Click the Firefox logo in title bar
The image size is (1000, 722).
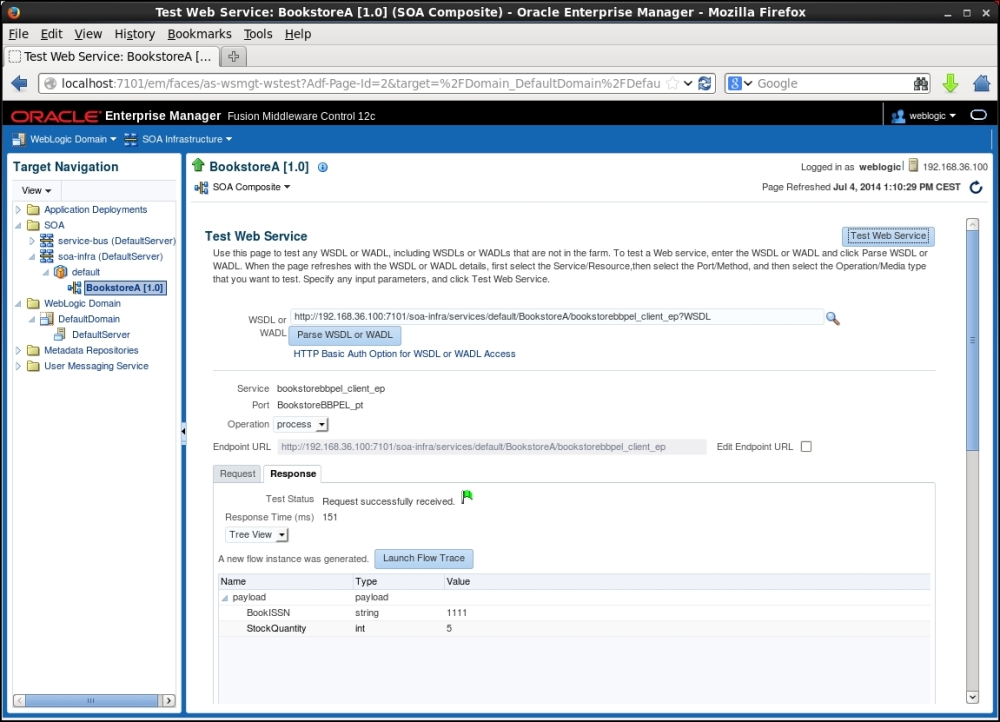point(14,12)
